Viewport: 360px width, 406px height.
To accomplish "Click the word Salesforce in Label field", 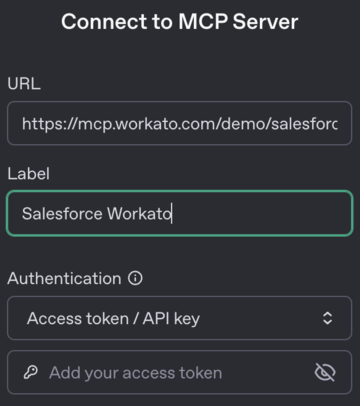I will click(62, 213).
